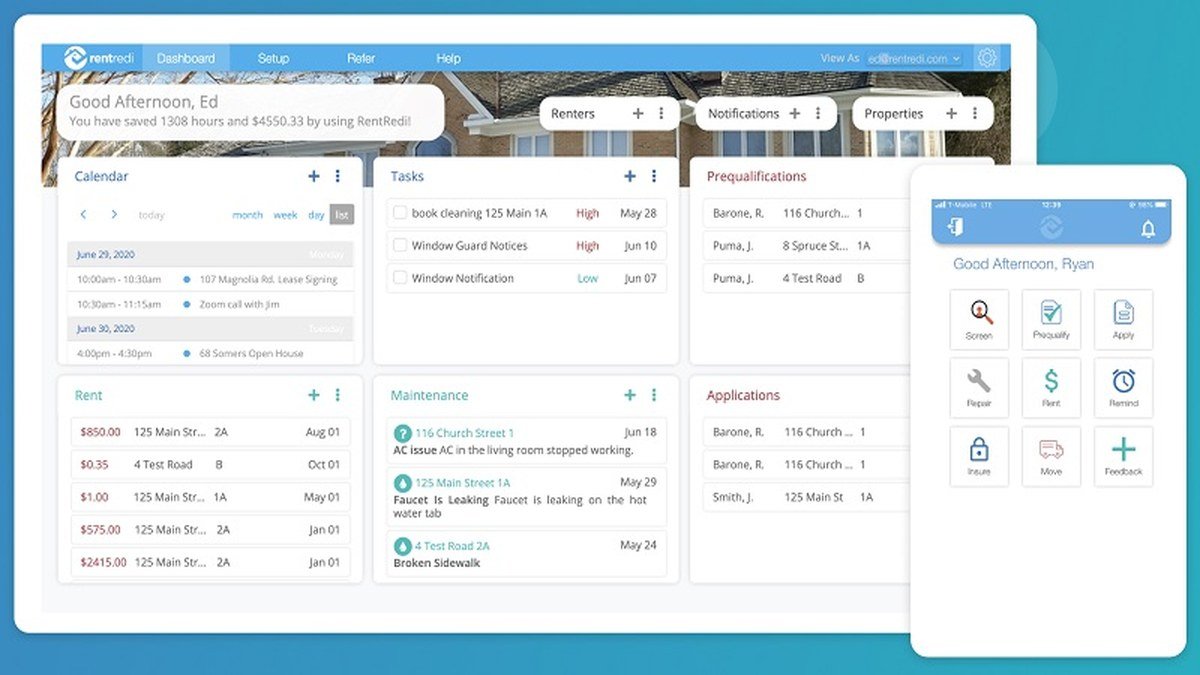This screenshot has width=1200, height=675.
Task: Add a new calendar event
Action: click(314, 176)
